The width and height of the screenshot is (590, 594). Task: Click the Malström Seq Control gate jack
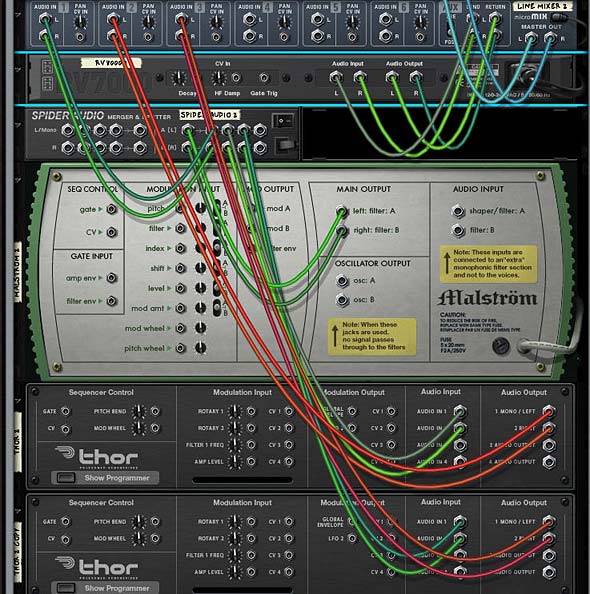point(111,209)
